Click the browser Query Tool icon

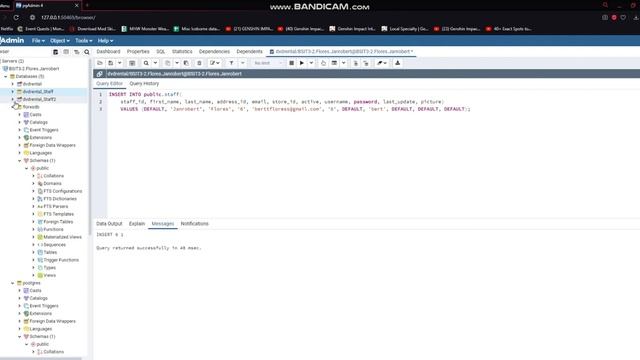pos(56,52)
